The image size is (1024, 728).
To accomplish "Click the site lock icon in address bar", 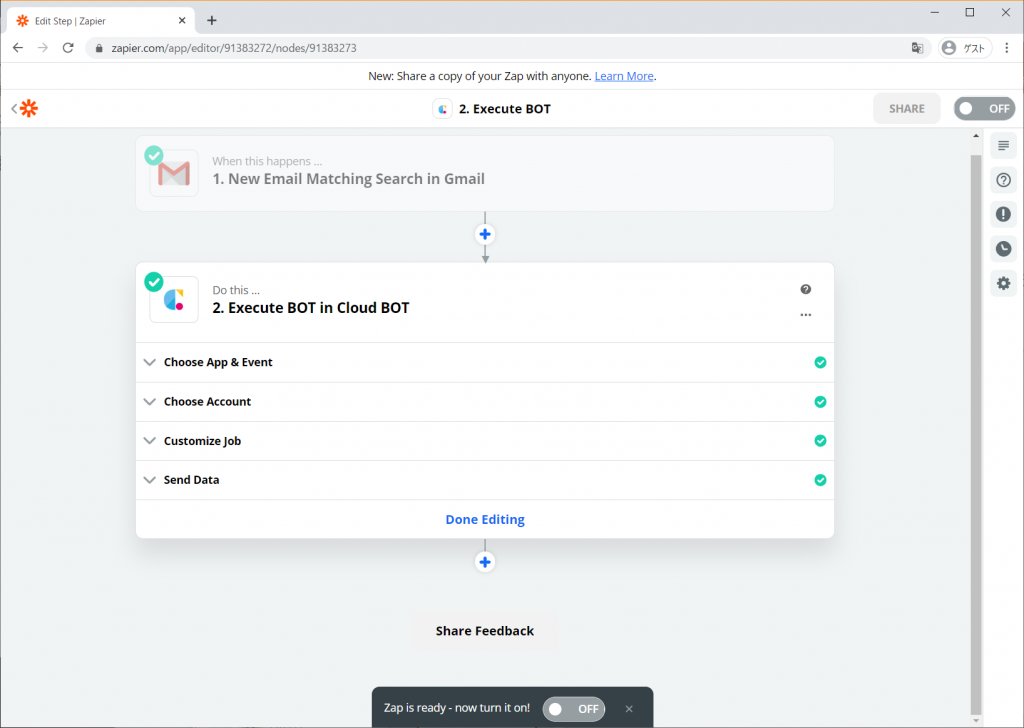I will coord(99,48).
